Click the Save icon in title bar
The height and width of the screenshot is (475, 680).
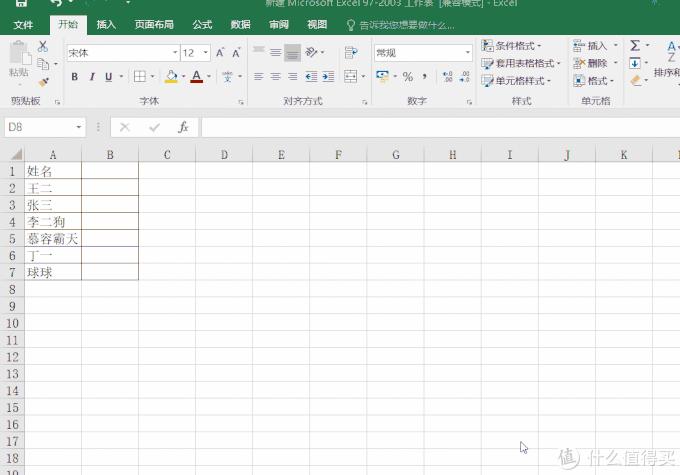[x=21, y=3]
